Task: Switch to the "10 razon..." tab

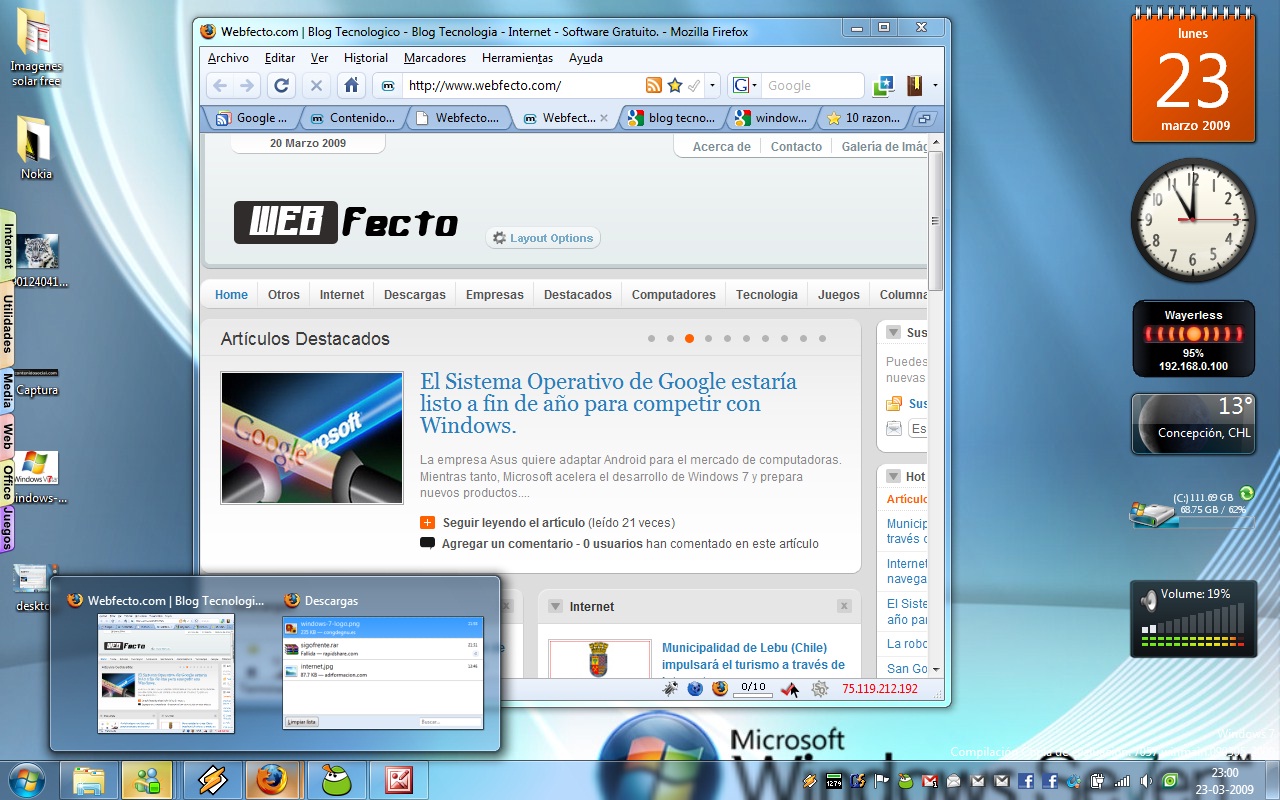Action: point(863,118)
